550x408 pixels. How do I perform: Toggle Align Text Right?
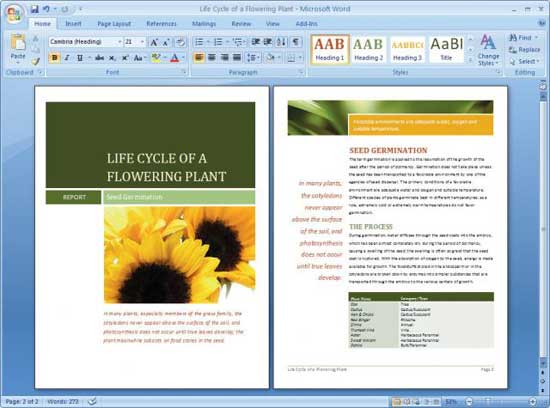tap(224, 57)
